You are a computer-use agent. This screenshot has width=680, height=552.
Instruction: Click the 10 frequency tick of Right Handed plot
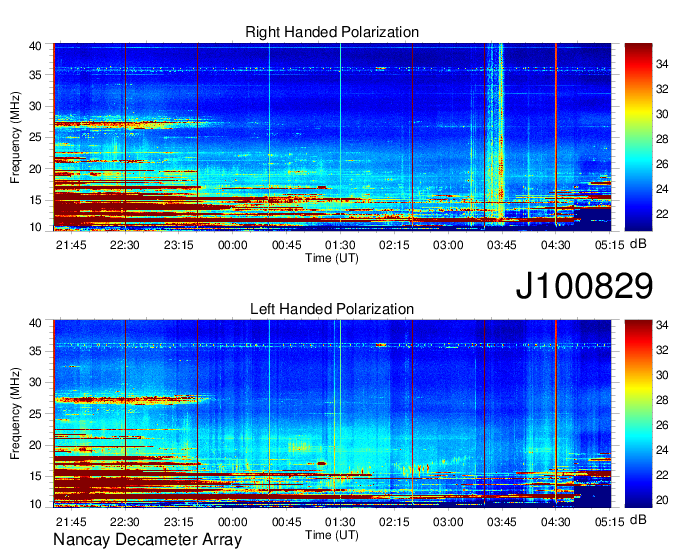(x=35, y=227)
